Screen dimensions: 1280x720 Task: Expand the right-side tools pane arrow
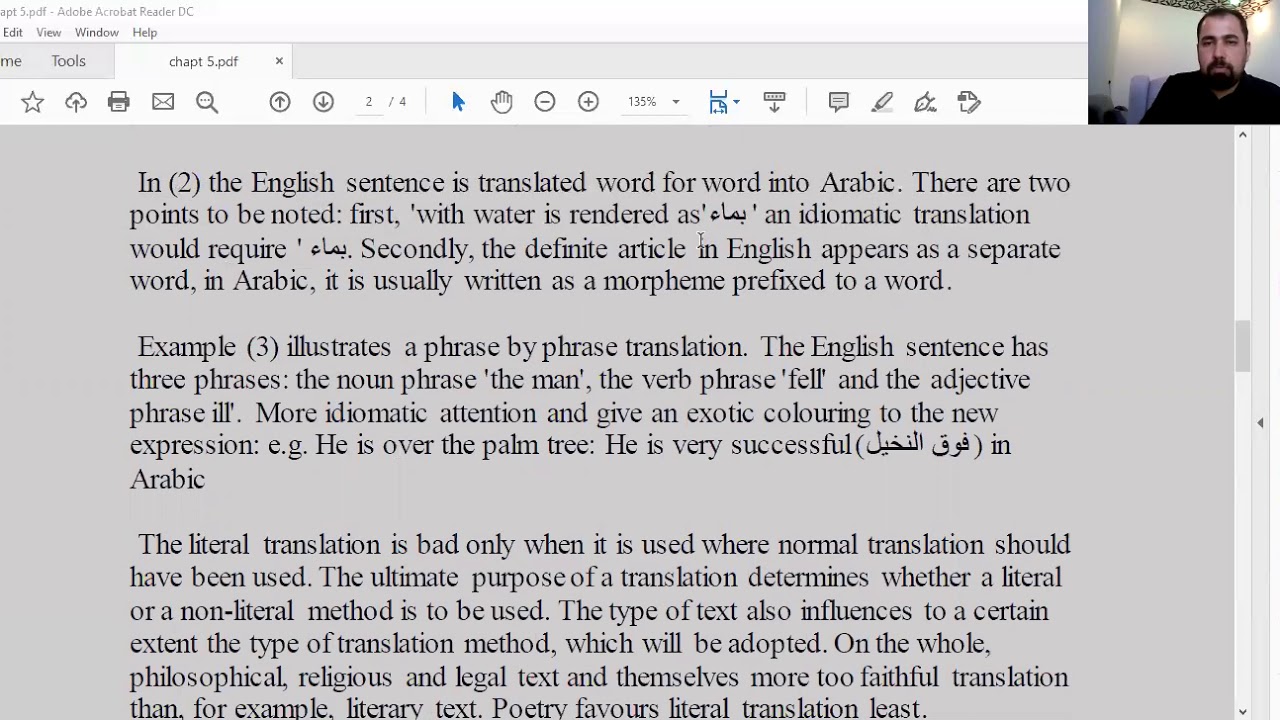pos(1260,423)
